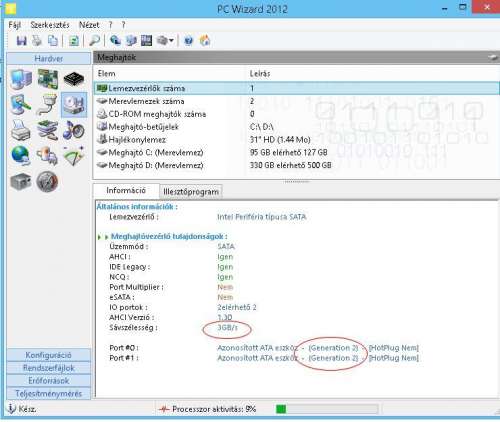Click the Port #1 : label
The height and width of the screenshot is (422, 500).
tap(124, 358)
